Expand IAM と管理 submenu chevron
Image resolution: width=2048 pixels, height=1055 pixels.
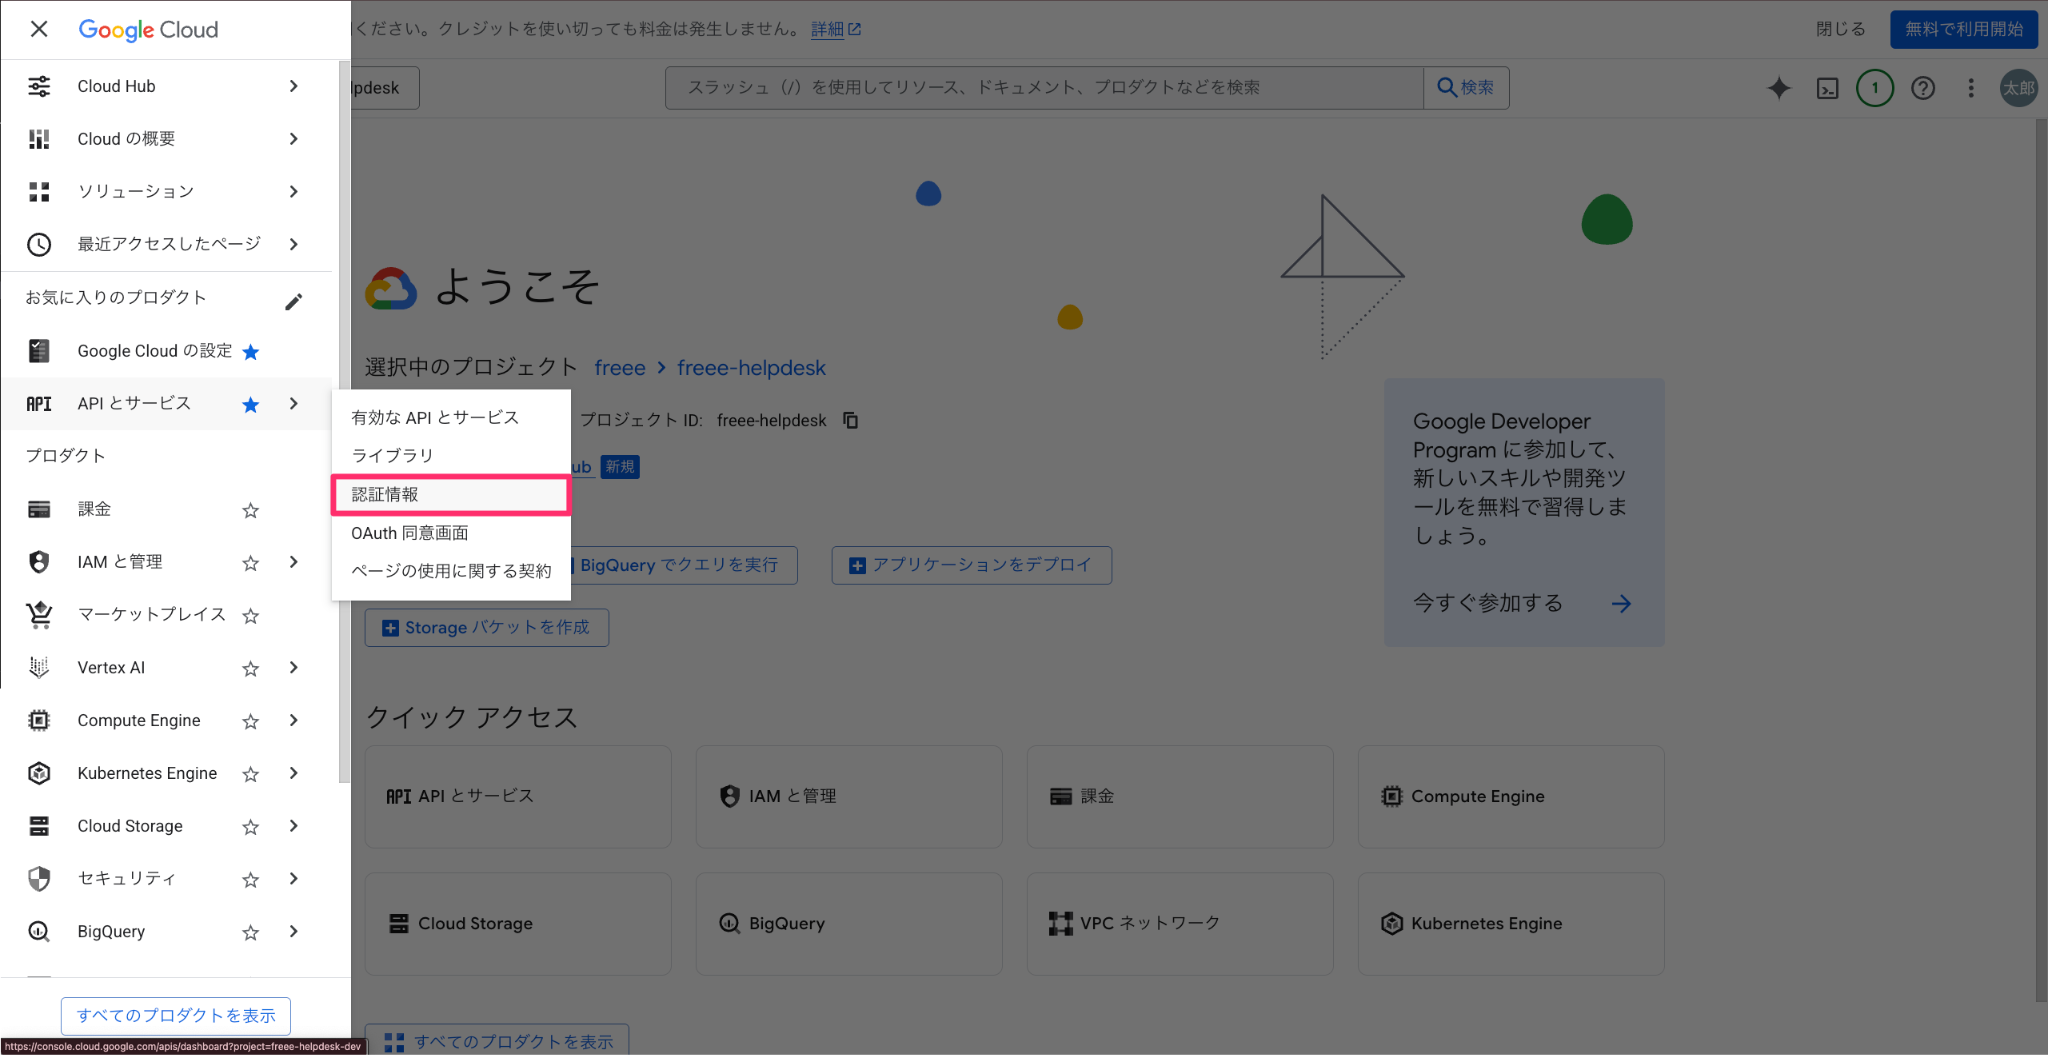294,562
